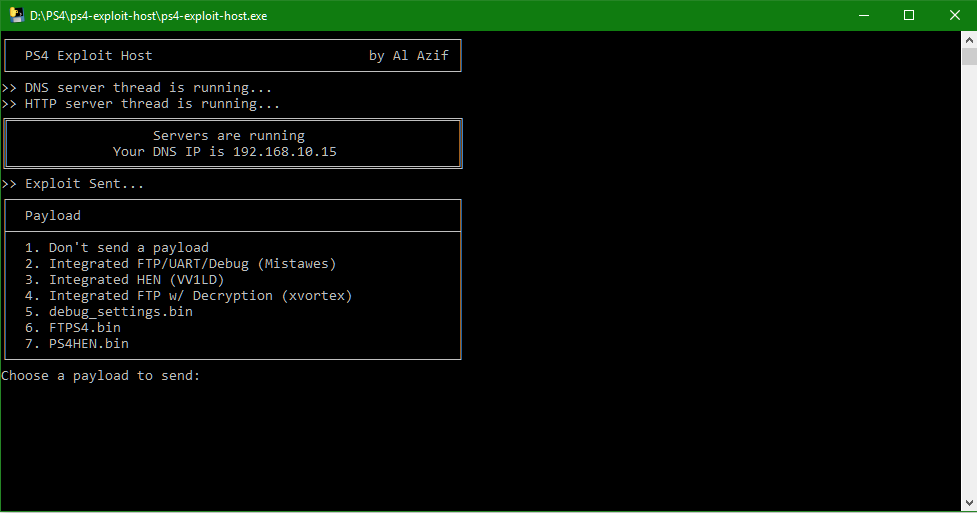Click the 'Payload' box heading
Viewport: 977px width, 513px height.
click(x=52, y=216)
